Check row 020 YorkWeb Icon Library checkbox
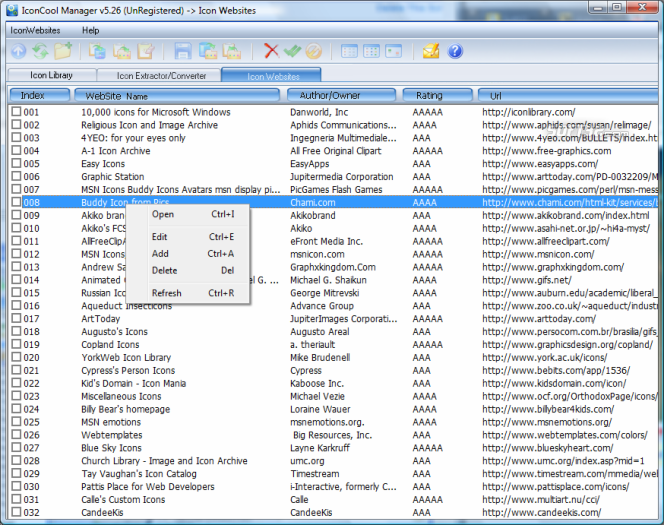Screen dimensions: 664x525 (x=16, y=356)
